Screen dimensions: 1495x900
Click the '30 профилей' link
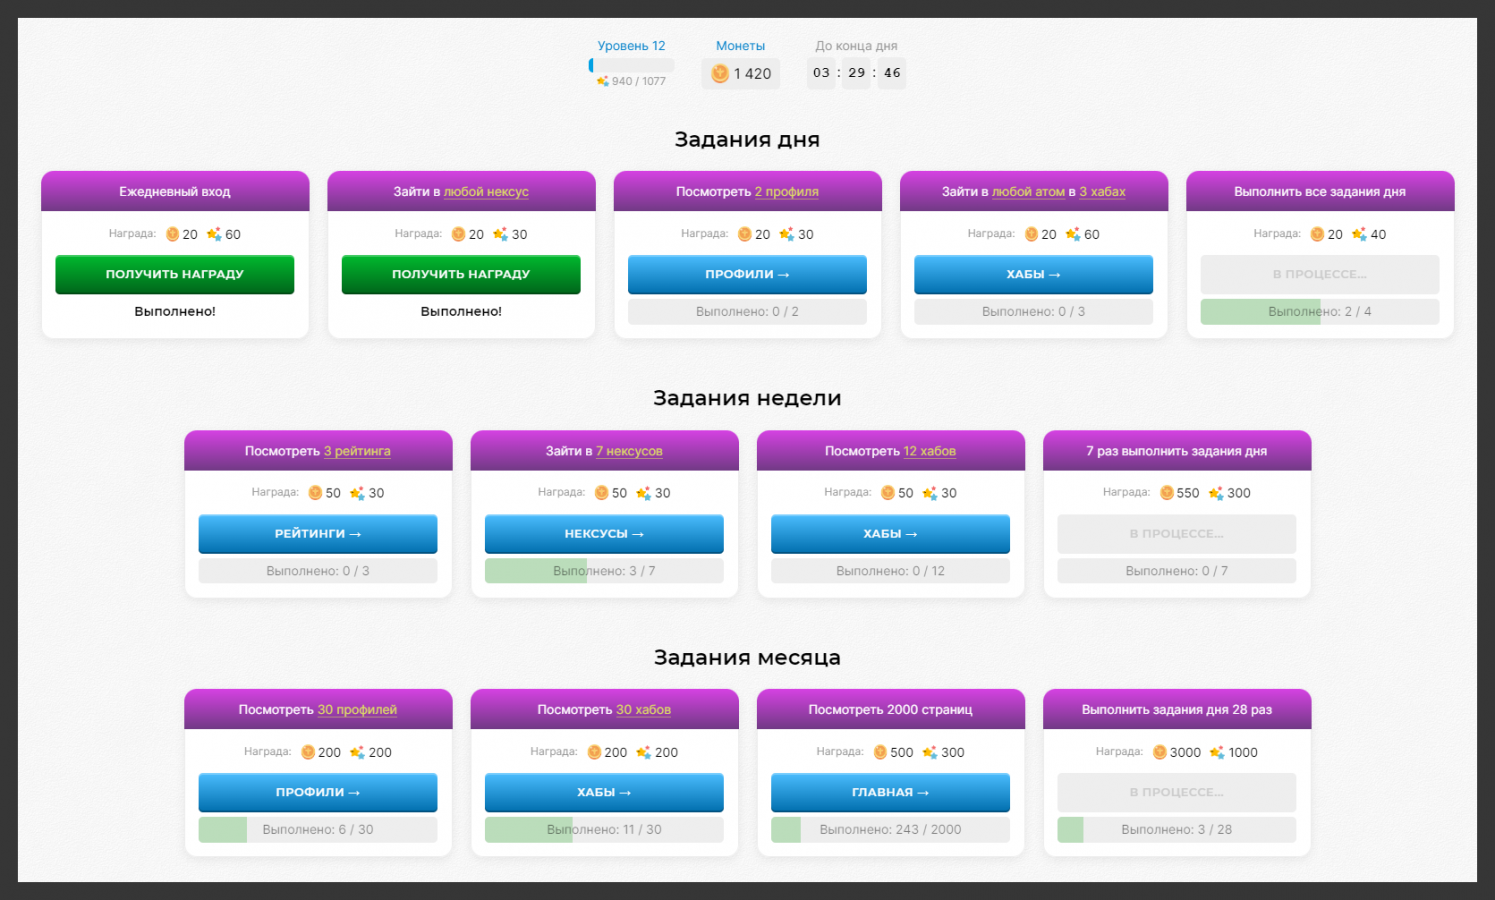click(357, 710)
